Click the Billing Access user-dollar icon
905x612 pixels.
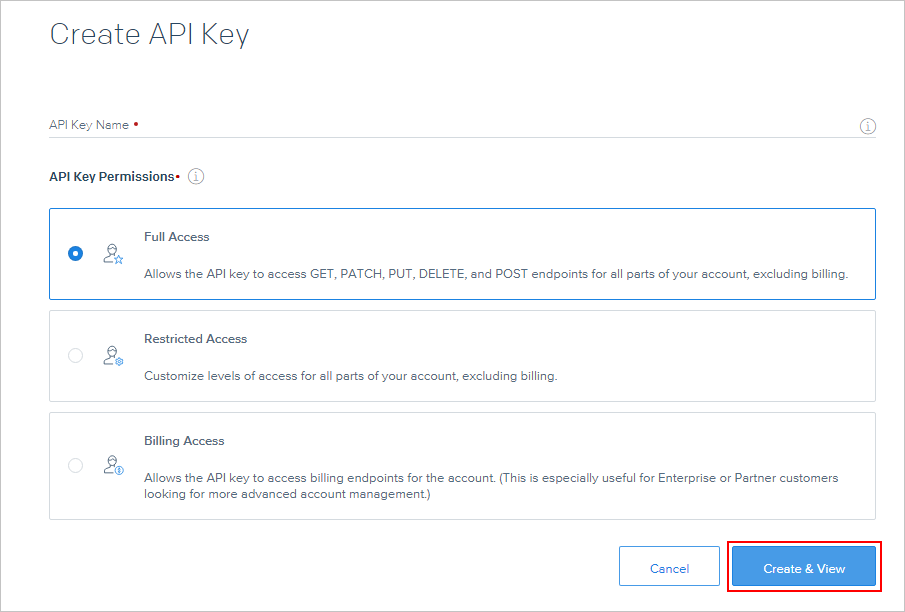pos(113,465)
